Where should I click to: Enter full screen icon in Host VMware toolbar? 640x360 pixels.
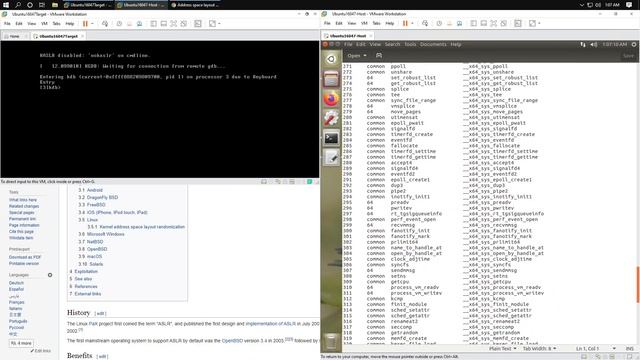(x=493, y=24)
